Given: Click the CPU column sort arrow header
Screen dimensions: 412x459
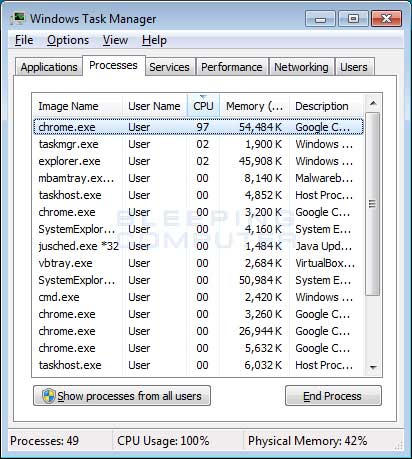Looking at the screenshot, I should pyautogui.click(x=203, y=106).
